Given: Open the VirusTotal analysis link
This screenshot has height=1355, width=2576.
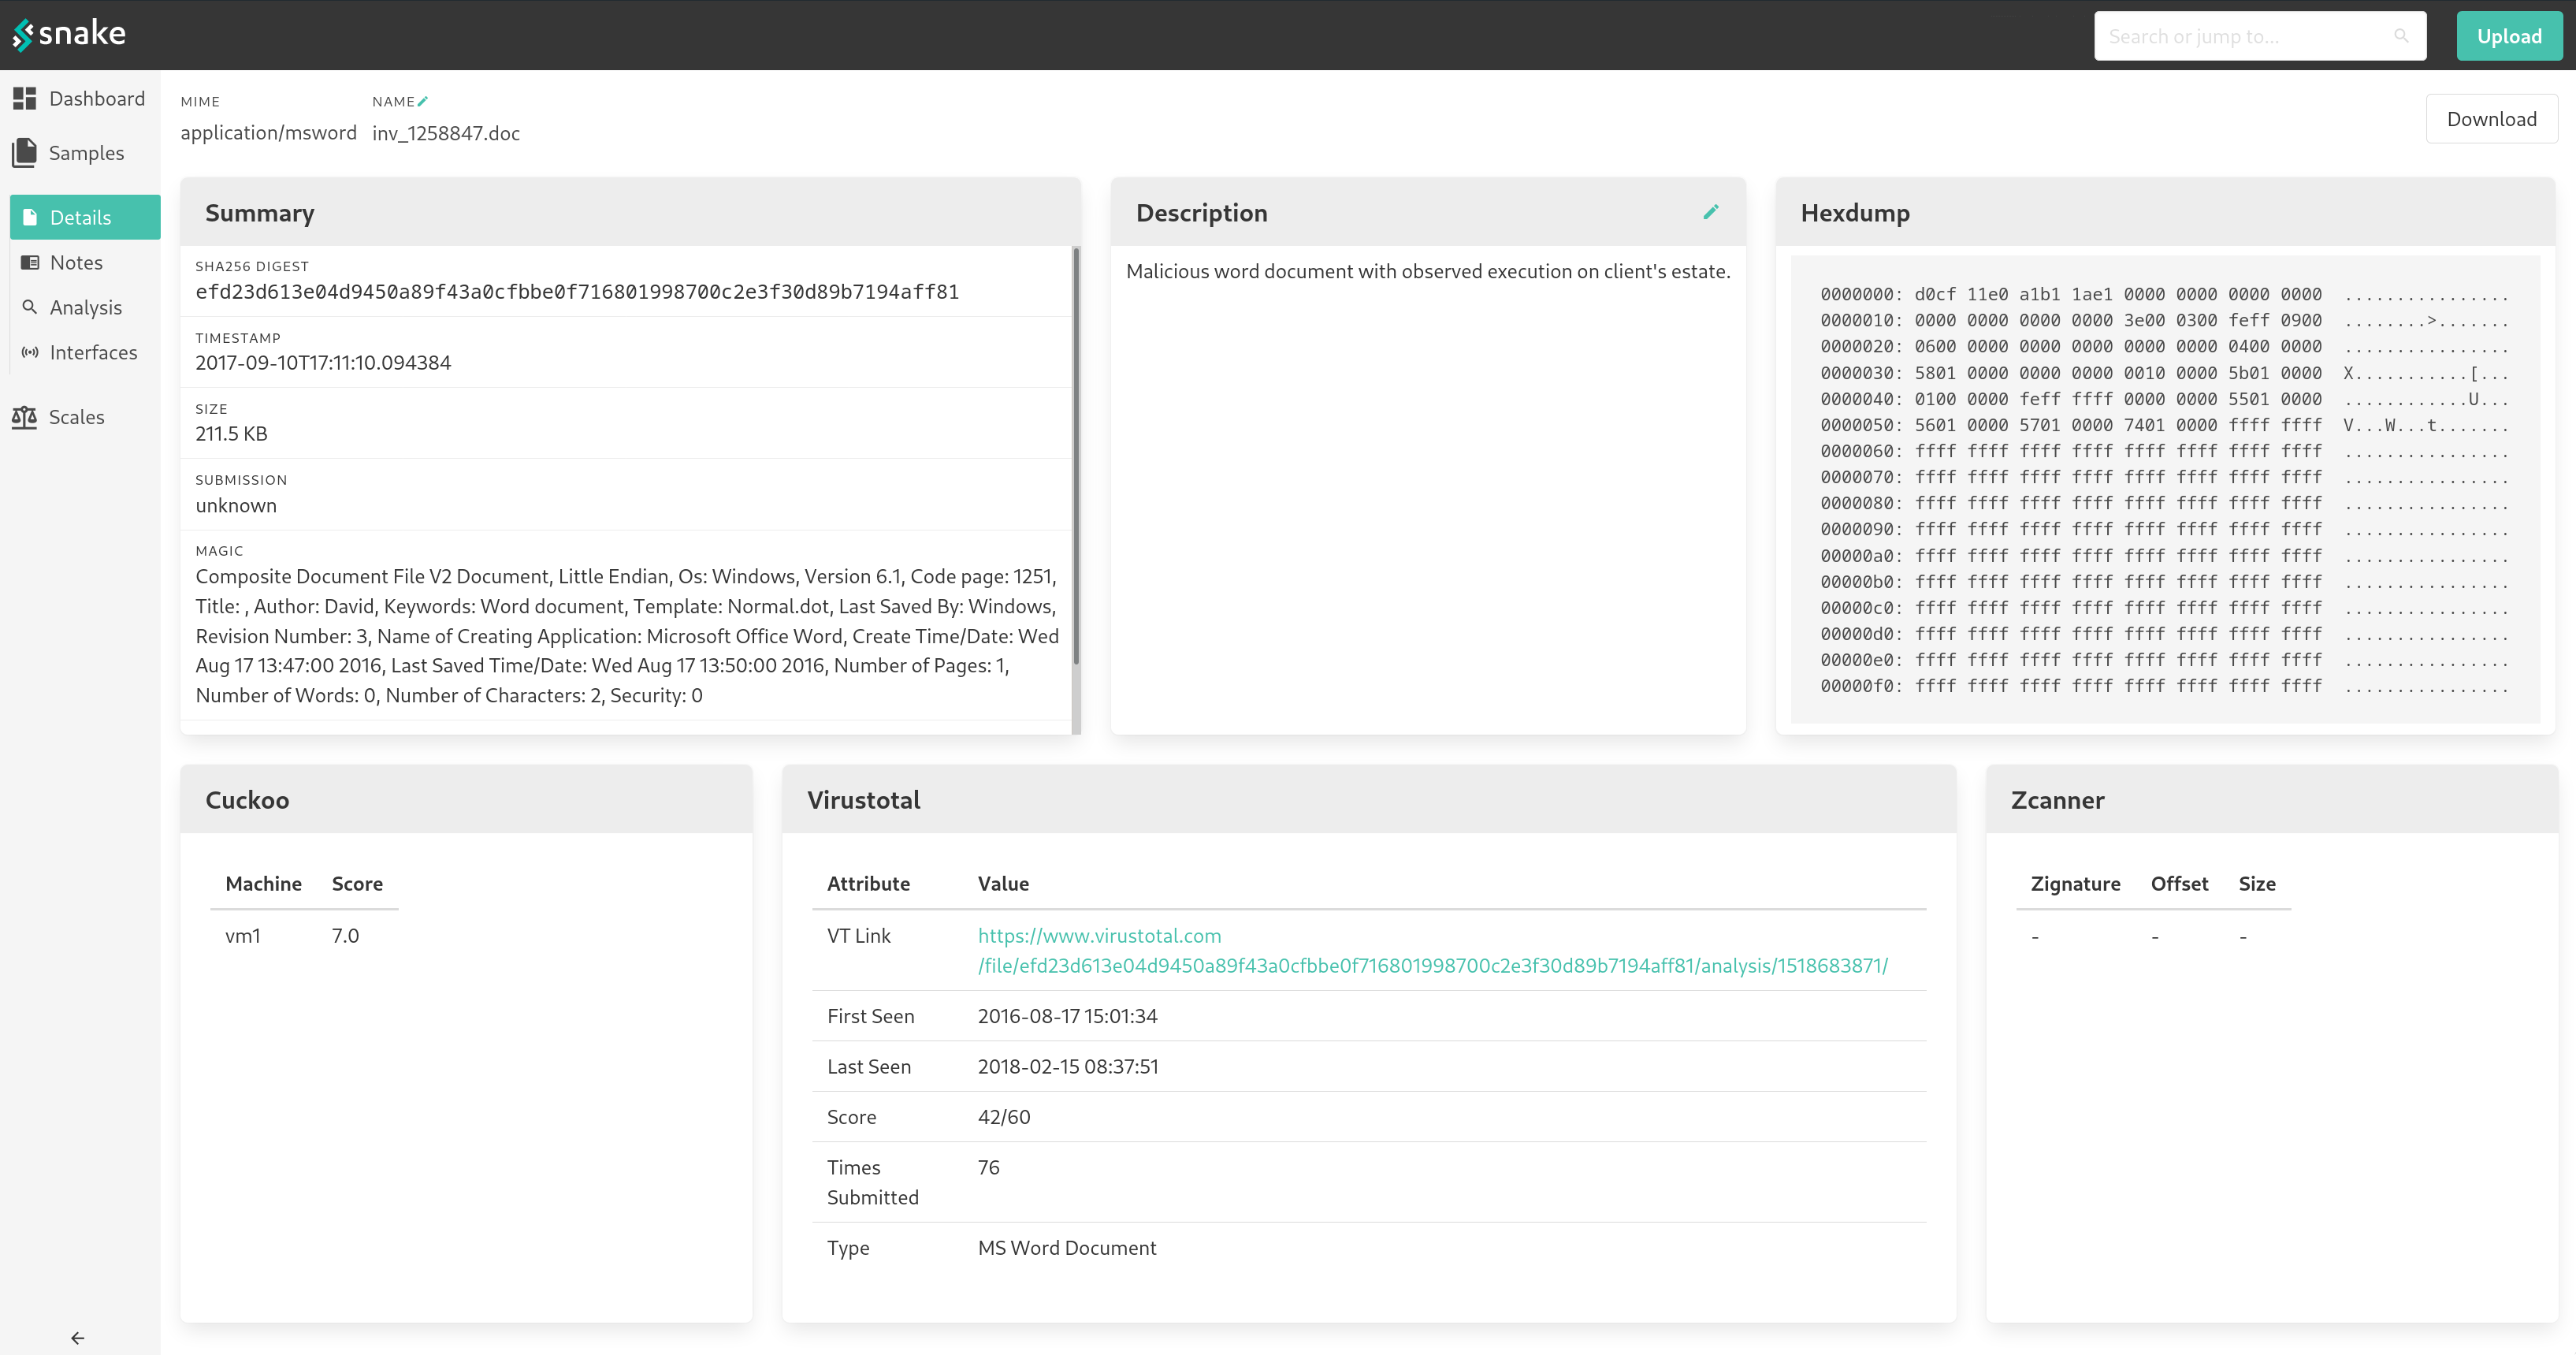Looking at the screenshot, I should [1432, 950].
